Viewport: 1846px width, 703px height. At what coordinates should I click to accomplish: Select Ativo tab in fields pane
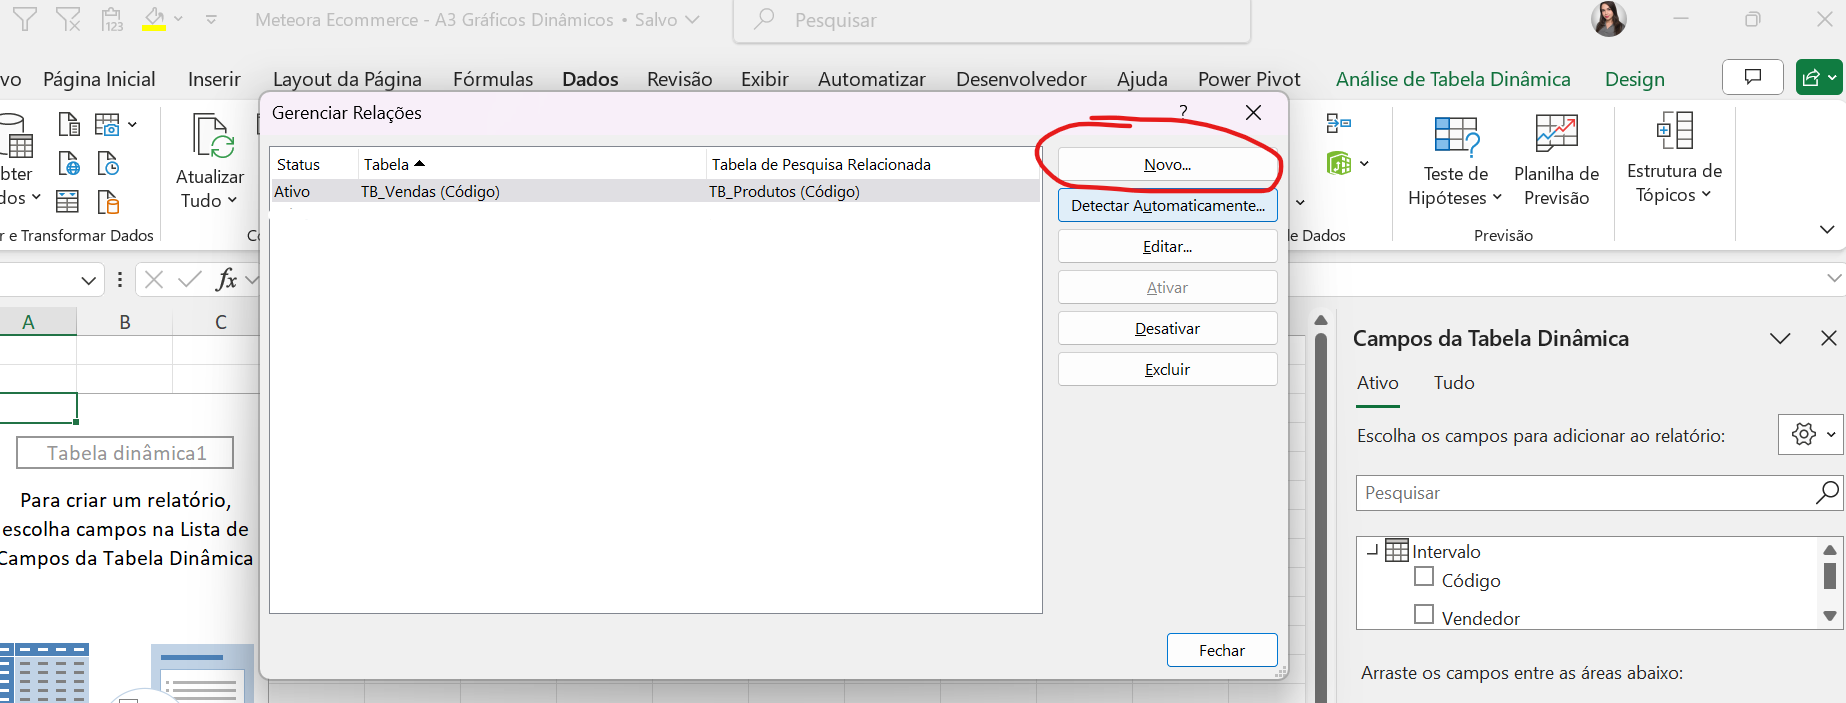coord(1378,383)
